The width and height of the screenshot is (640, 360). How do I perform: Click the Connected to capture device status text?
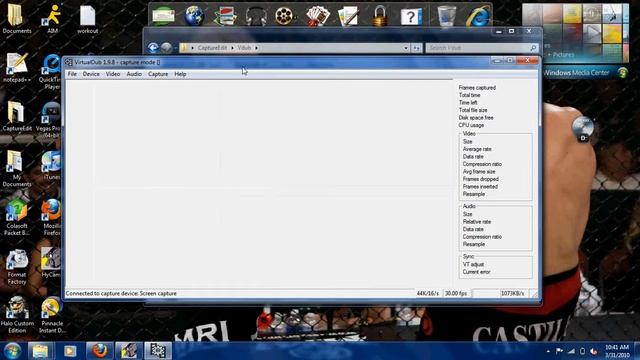pyautogui.click(x=121, y=293)
